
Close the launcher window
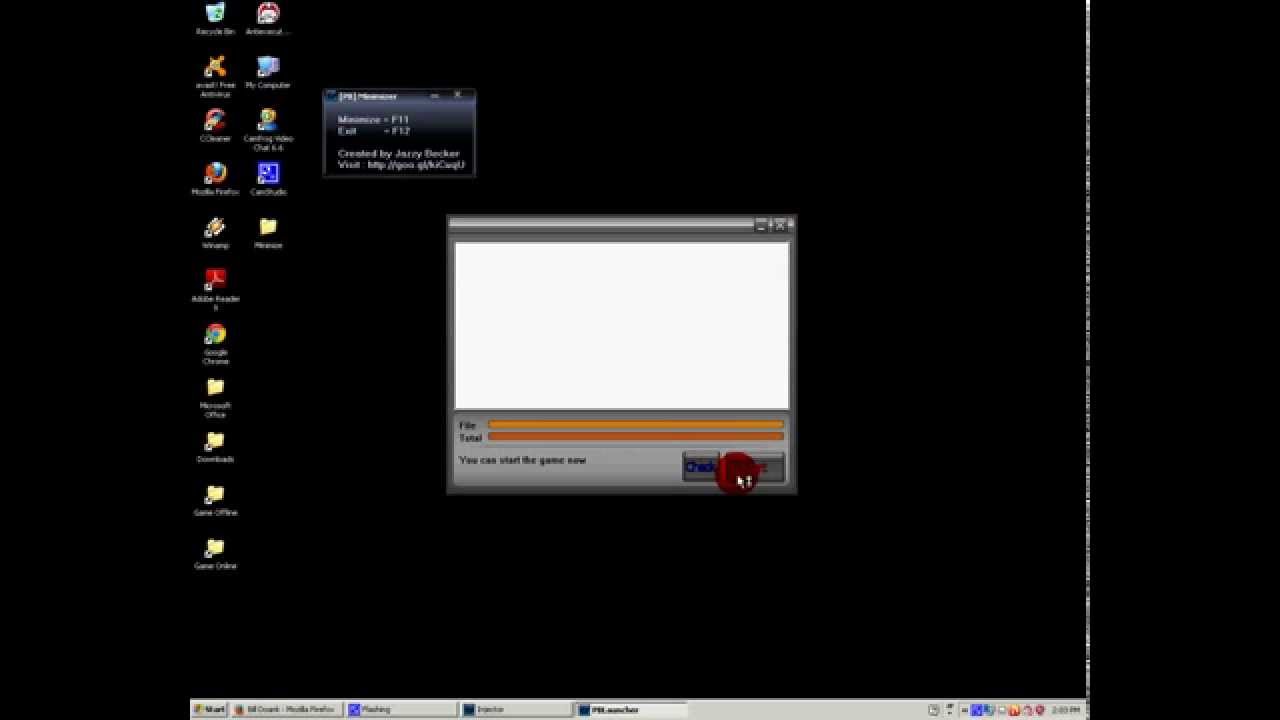tap(782, 226)
